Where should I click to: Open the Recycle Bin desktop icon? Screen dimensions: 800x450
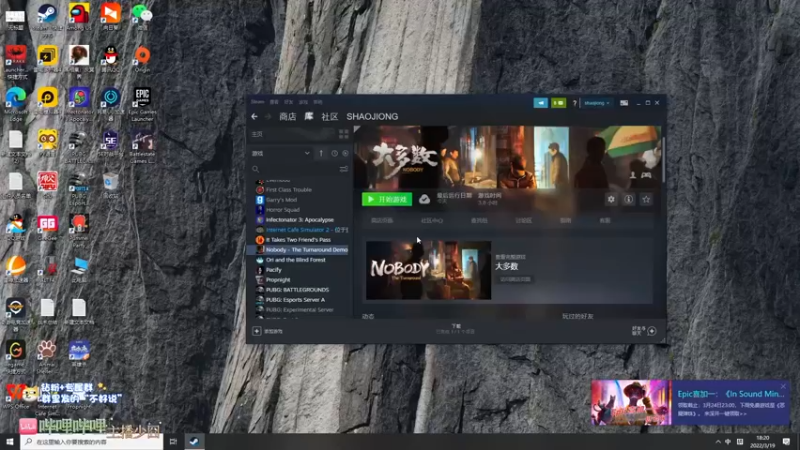[x=111, y=185]
